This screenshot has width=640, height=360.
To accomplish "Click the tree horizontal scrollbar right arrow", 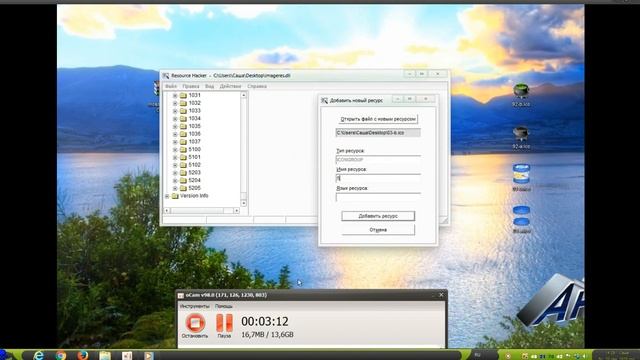I will (237, 211).
